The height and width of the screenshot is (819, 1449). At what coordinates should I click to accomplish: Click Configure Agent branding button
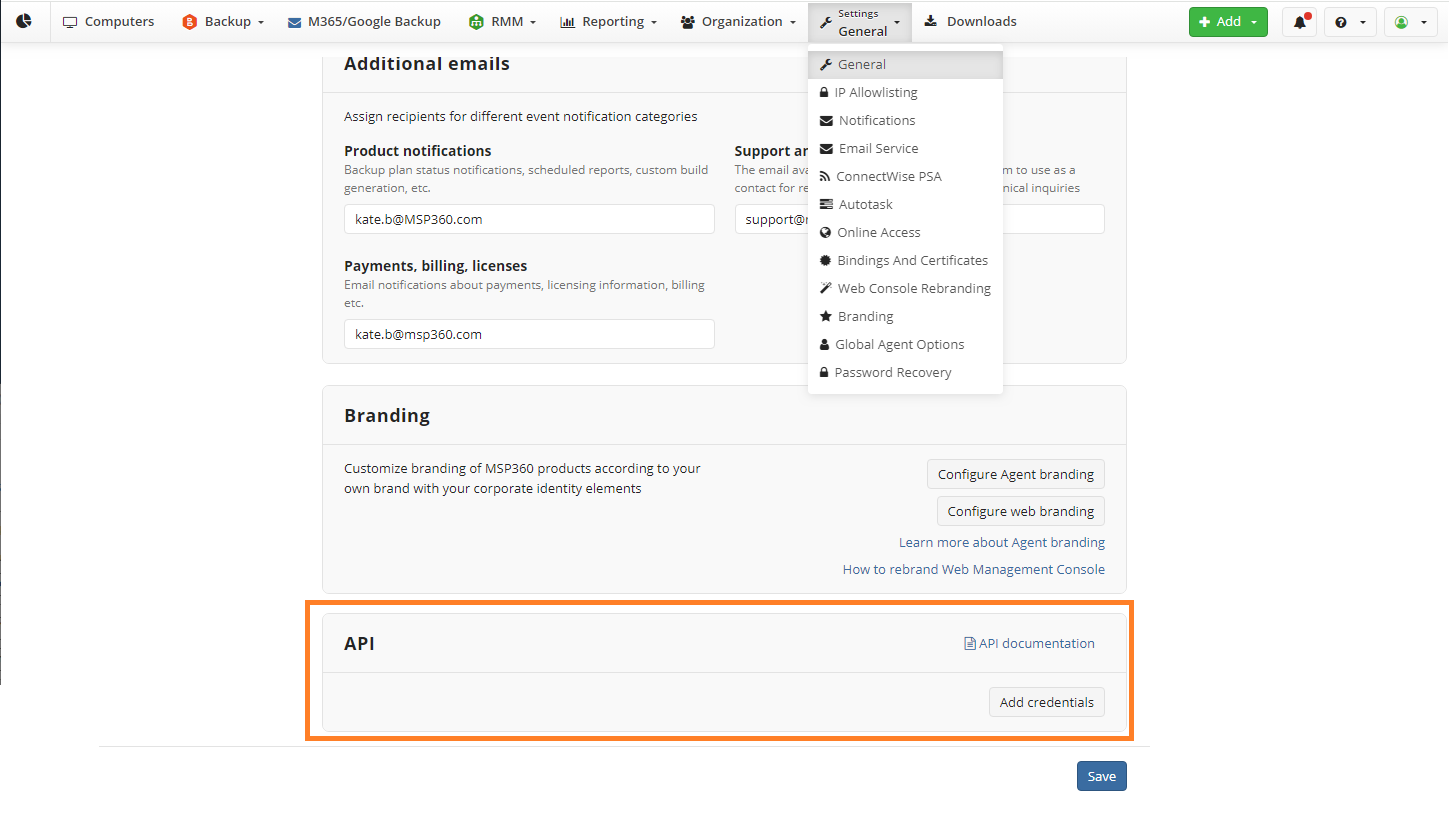pyautogui.click(x=1016, y=475)
